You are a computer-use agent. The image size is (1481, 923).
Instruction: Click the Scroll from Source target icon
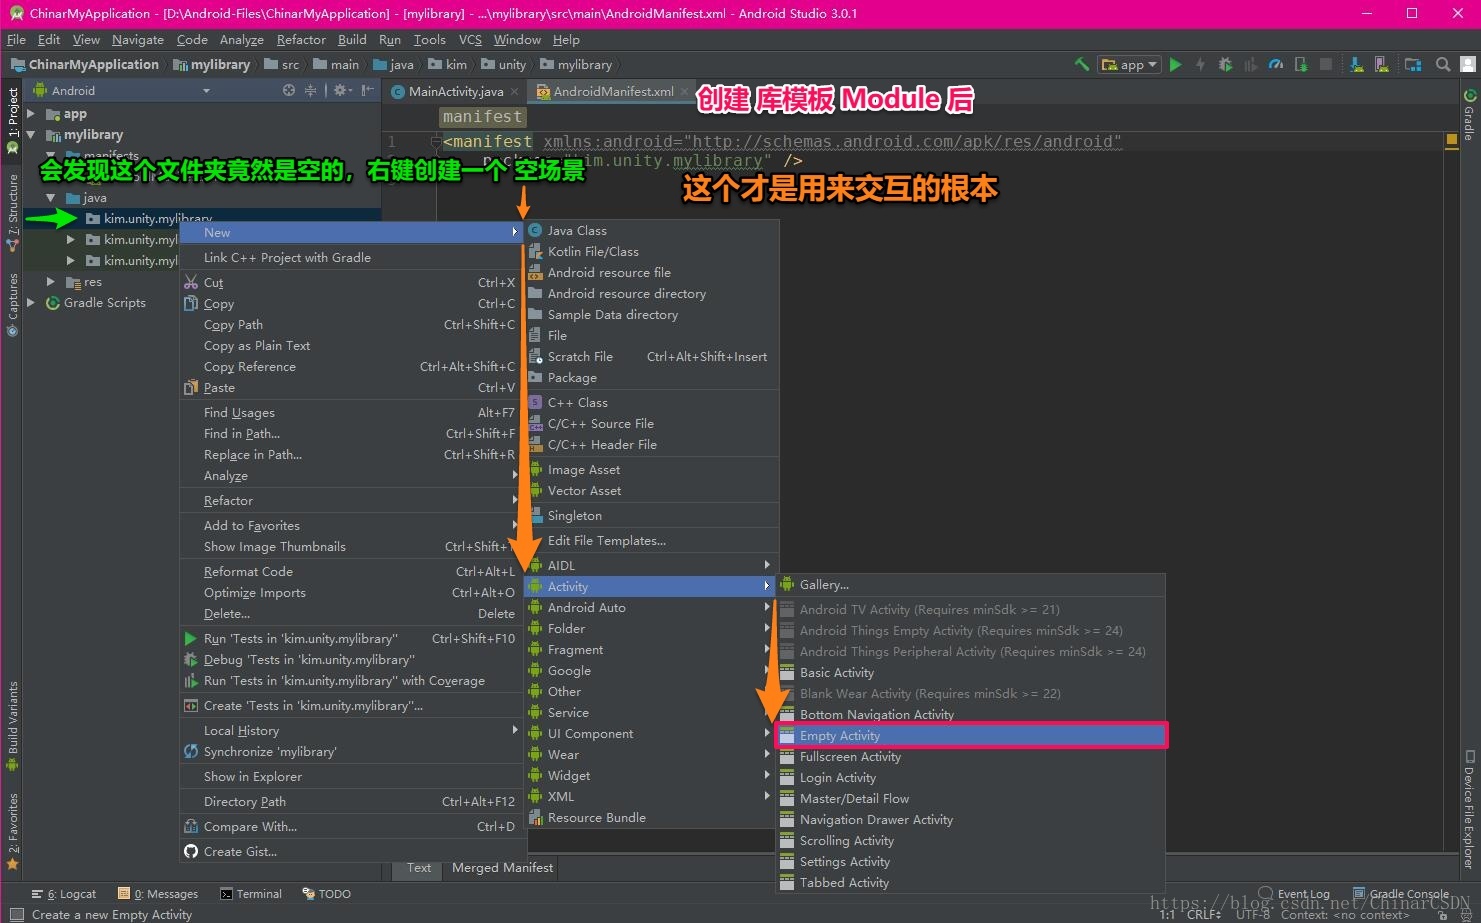point(289,90)
